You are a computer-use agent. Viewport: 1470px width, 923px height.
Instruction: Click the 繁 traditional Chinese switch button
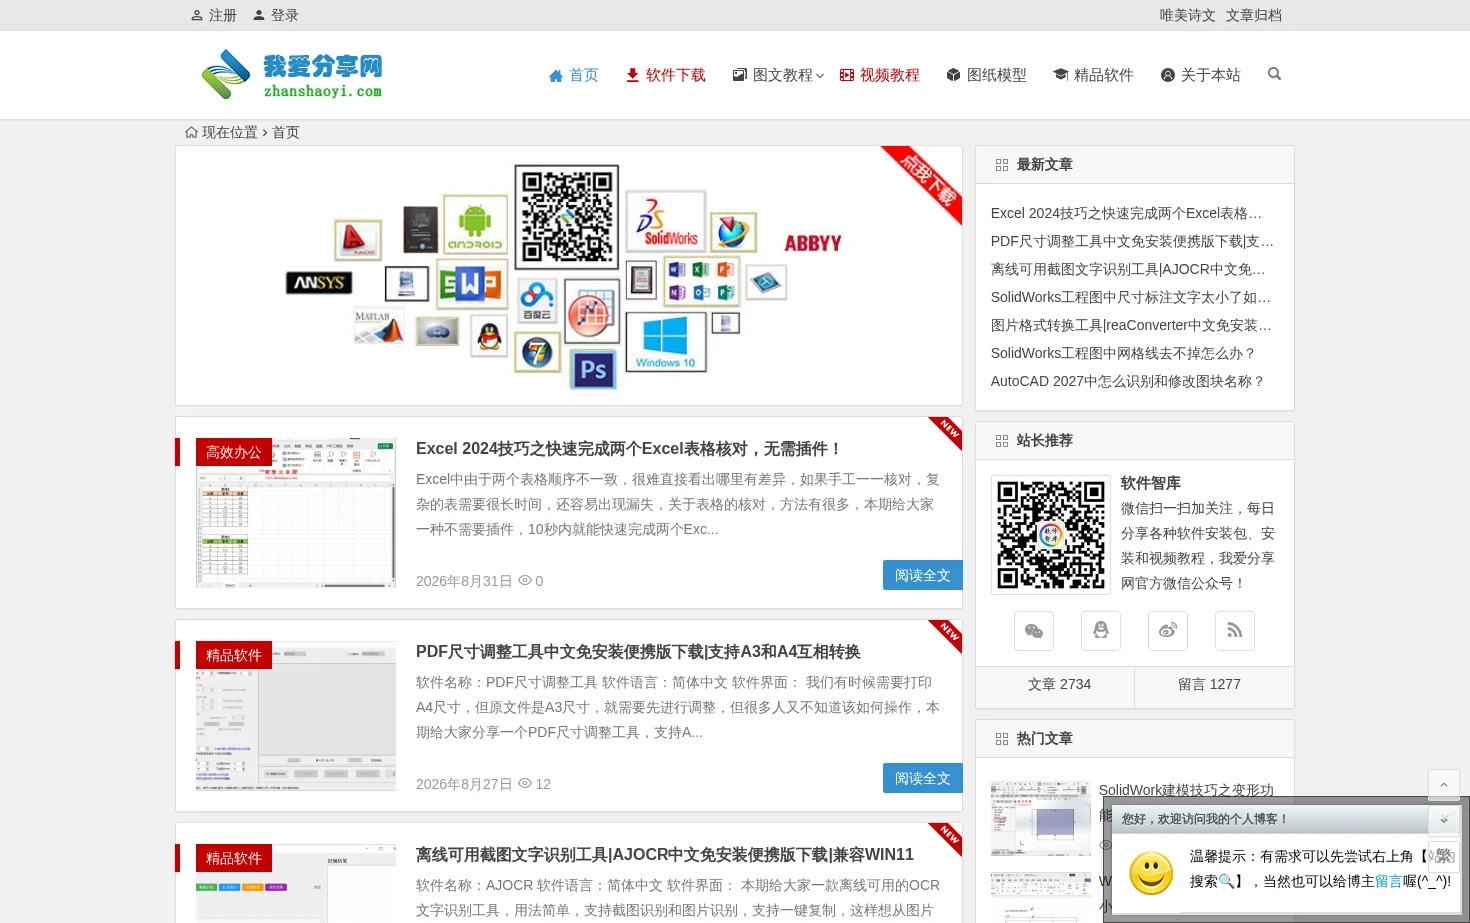[1444, 857]
